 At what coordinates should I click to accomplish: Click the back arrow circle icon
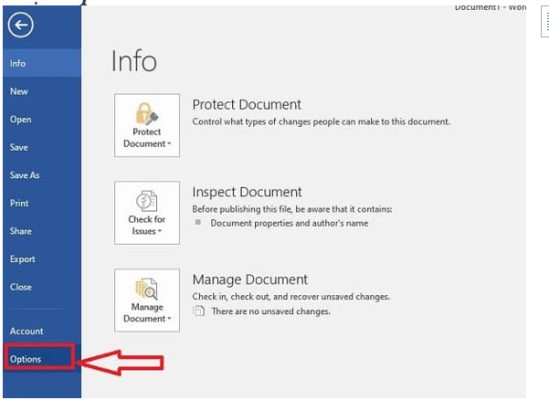(x=21, y=25)
